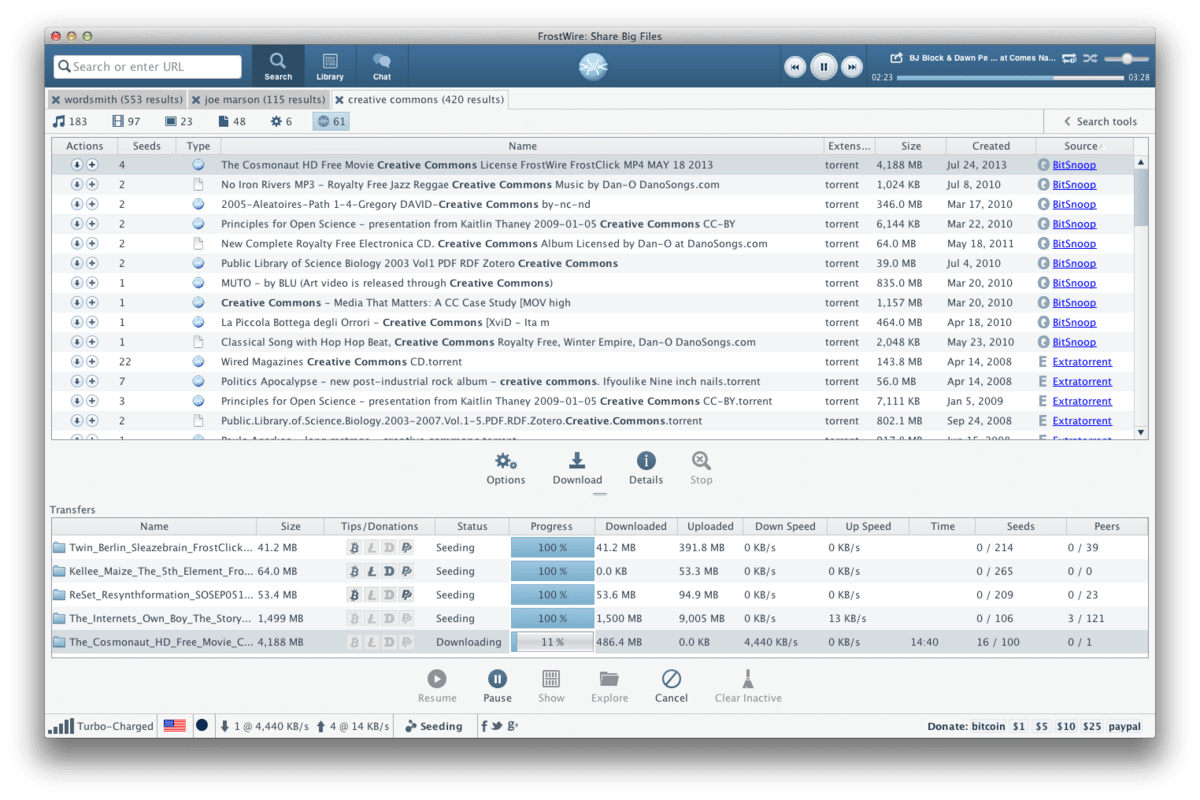Click inside the search URL input field
This screenshot has width=1200, height=800.
[x=146, y=66]
